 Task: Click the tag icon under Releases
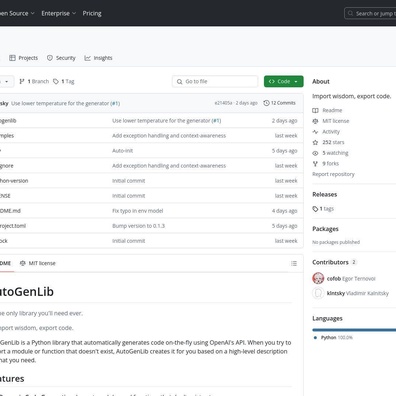click(315, 209)
